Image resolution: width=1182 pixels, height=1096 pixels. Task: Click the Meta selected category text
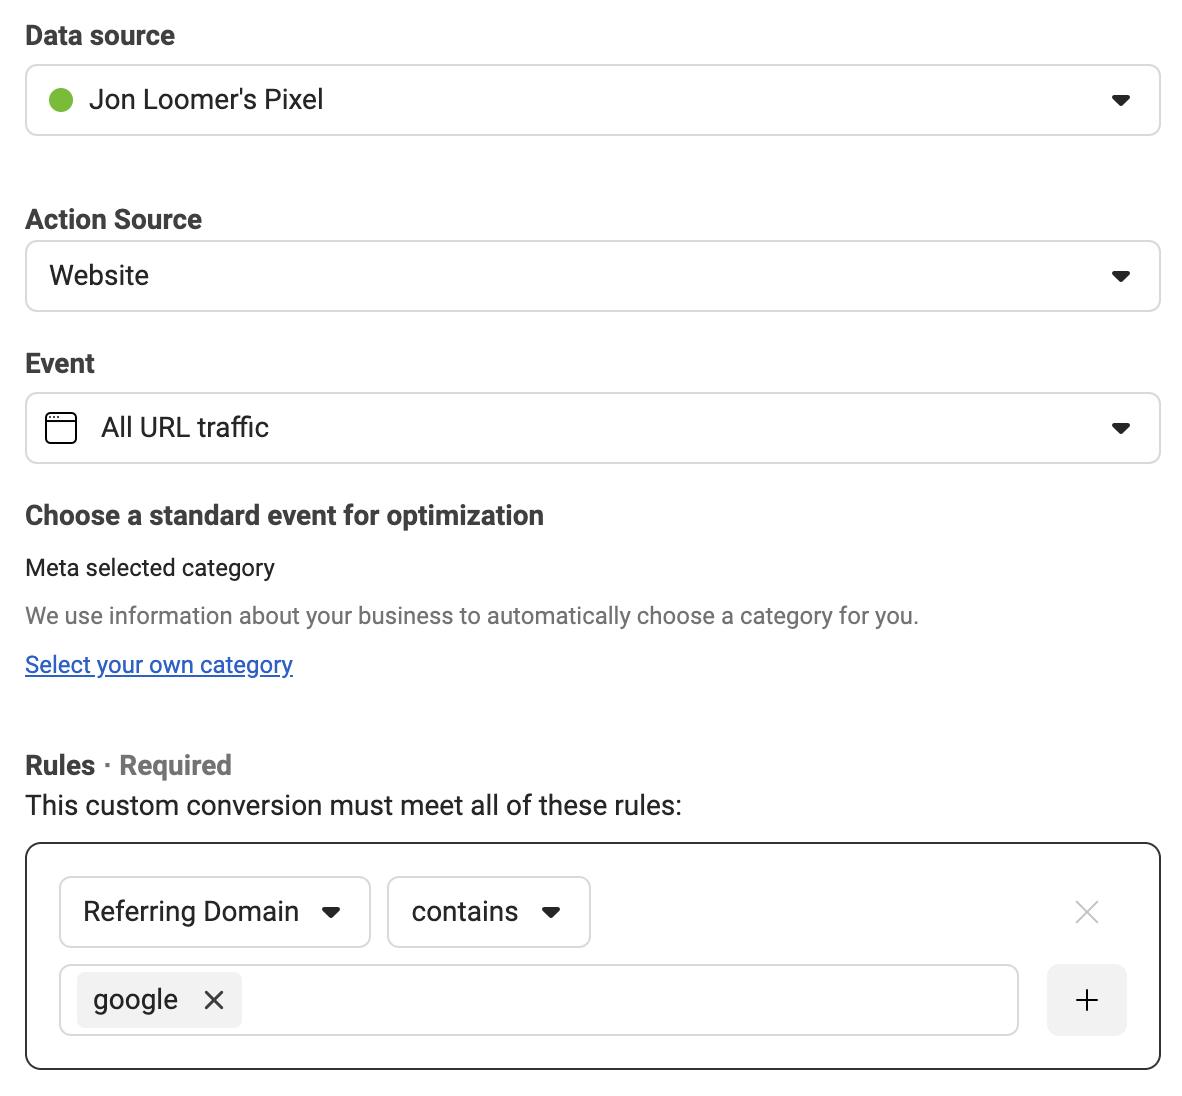point(150,568)
